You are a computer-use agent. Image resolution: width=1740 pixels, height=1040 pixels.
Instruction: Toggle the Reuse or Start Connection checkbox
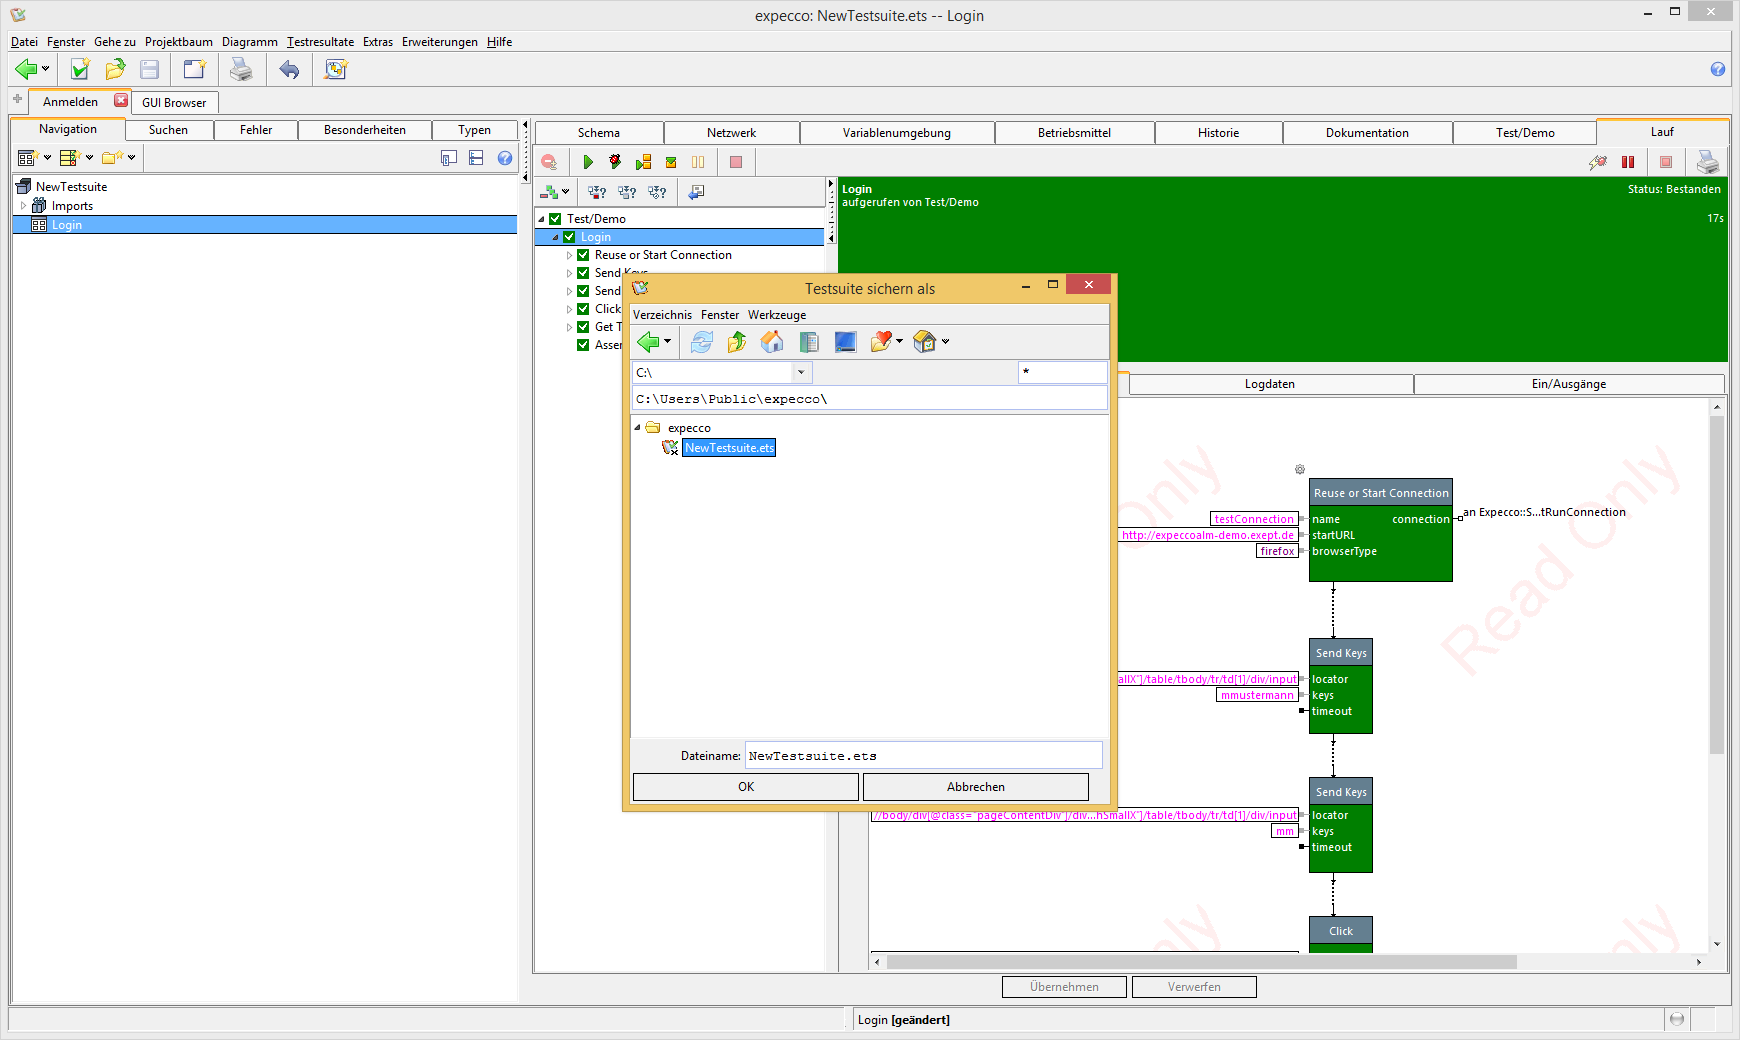click(x=583, y=255)
